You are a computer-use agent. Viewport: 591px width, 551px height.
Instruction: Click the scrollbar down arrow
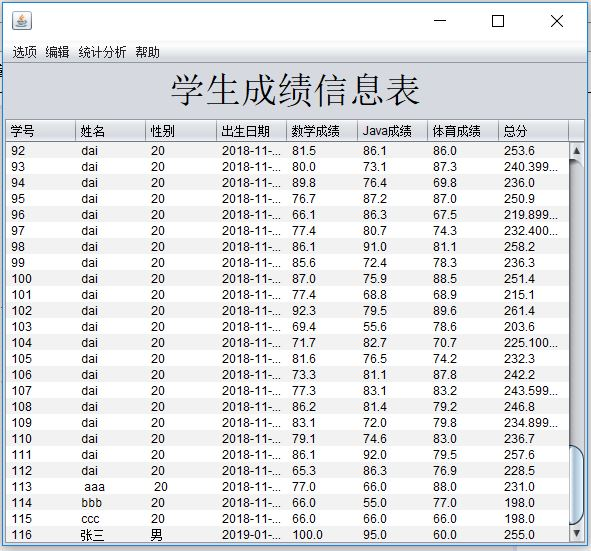[576, 534]
